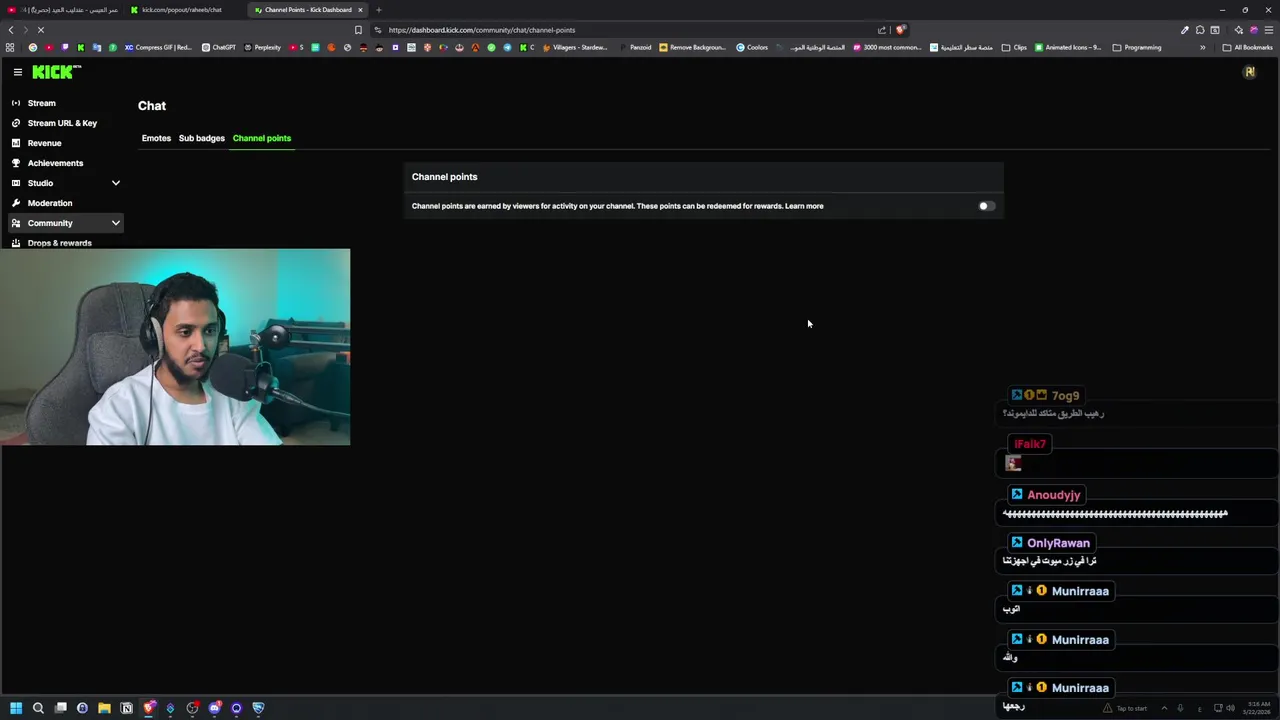Viewport: 1280px width, 720px height.
Task: Click the Community people icon
Action: pyautogui.click(x=16, y=223)
